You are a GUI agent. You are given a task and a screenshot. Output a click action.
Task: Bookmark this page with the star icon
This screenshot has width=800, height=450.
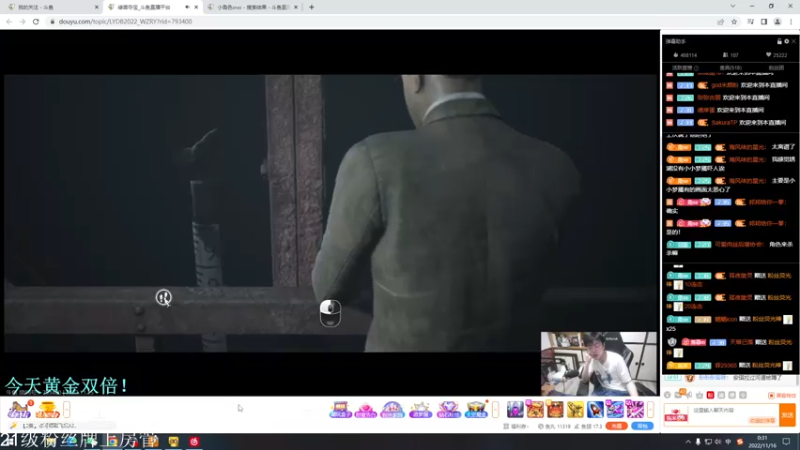[734, 21]
